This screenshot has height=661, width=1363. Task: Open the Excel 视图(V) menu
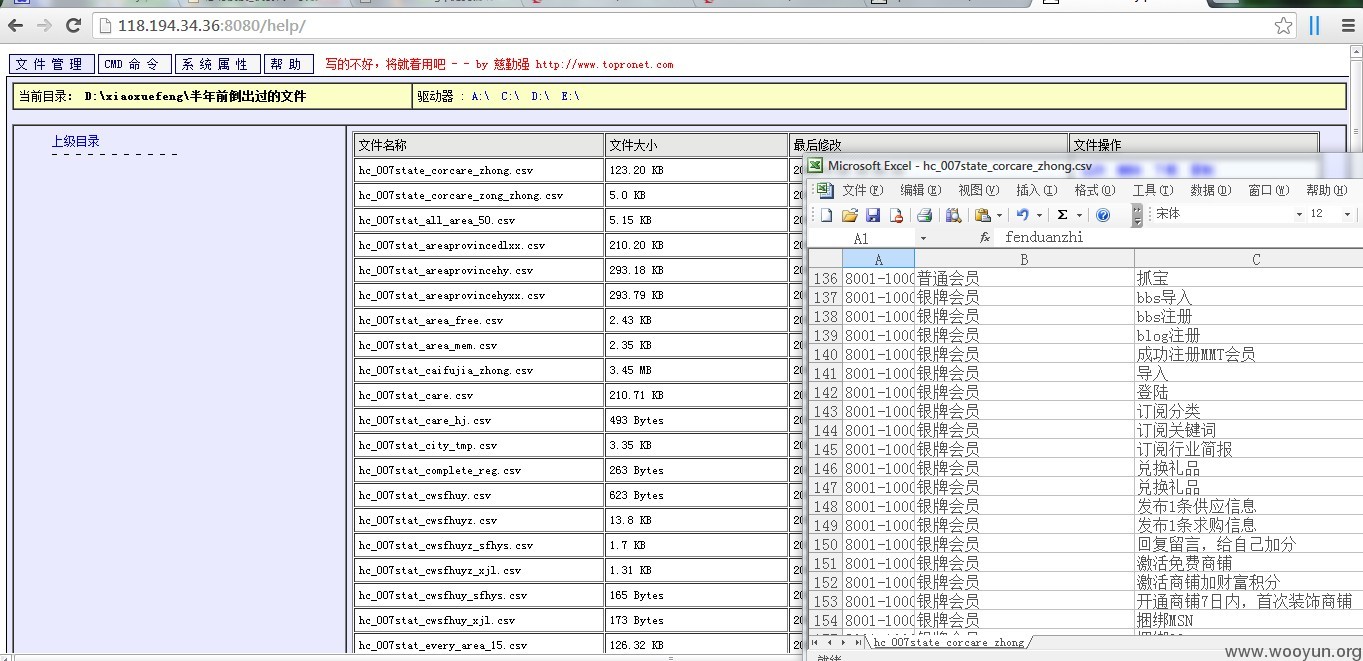click(x=979, y=190)
